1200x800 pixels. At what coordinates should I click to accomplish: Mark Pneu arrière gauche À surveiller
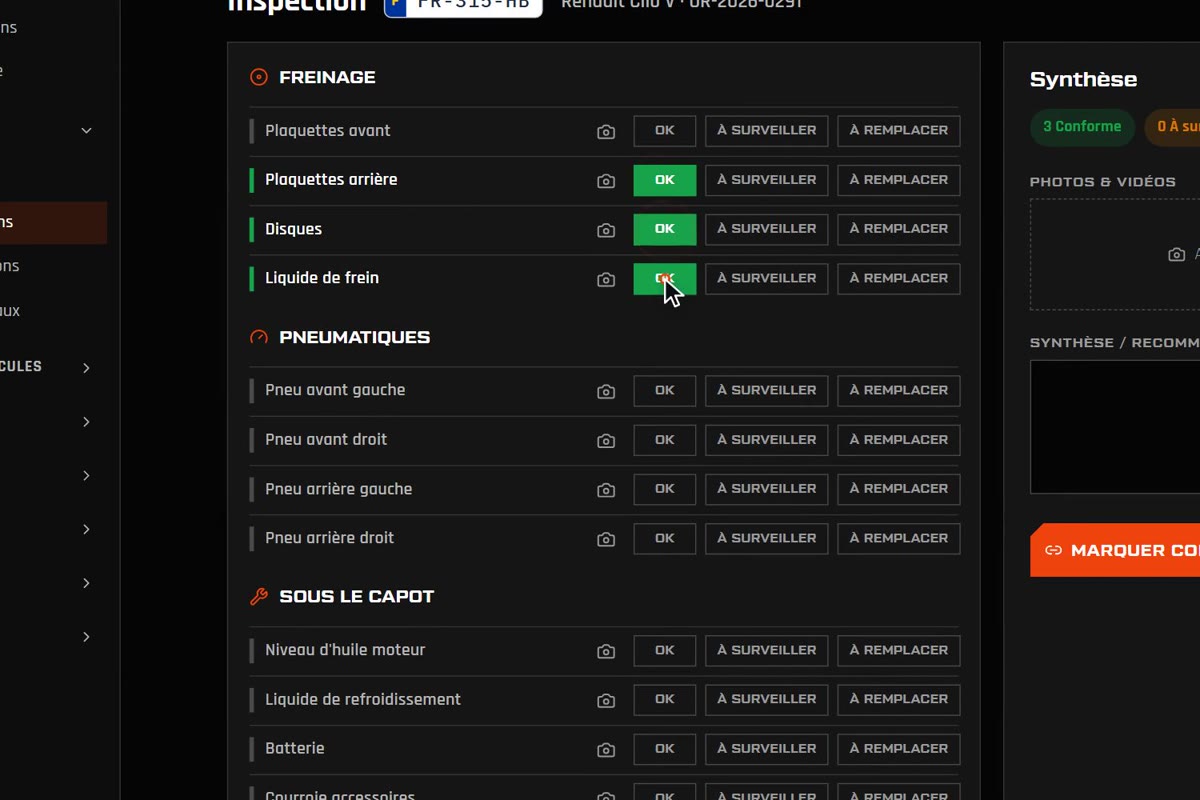767,489
